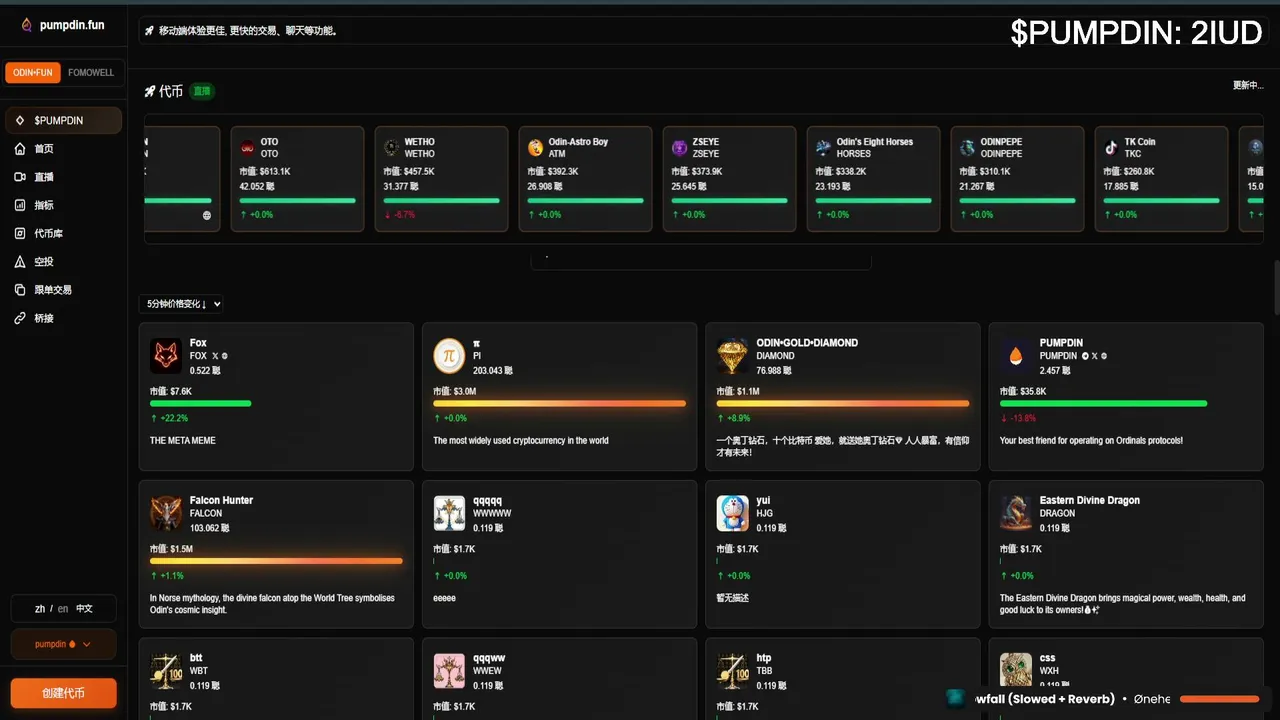Screen dimensions: 1280x720
Task: Select the $PUMPDIN sidebar item
Action: pyautogui.click(x=63, y=120)
